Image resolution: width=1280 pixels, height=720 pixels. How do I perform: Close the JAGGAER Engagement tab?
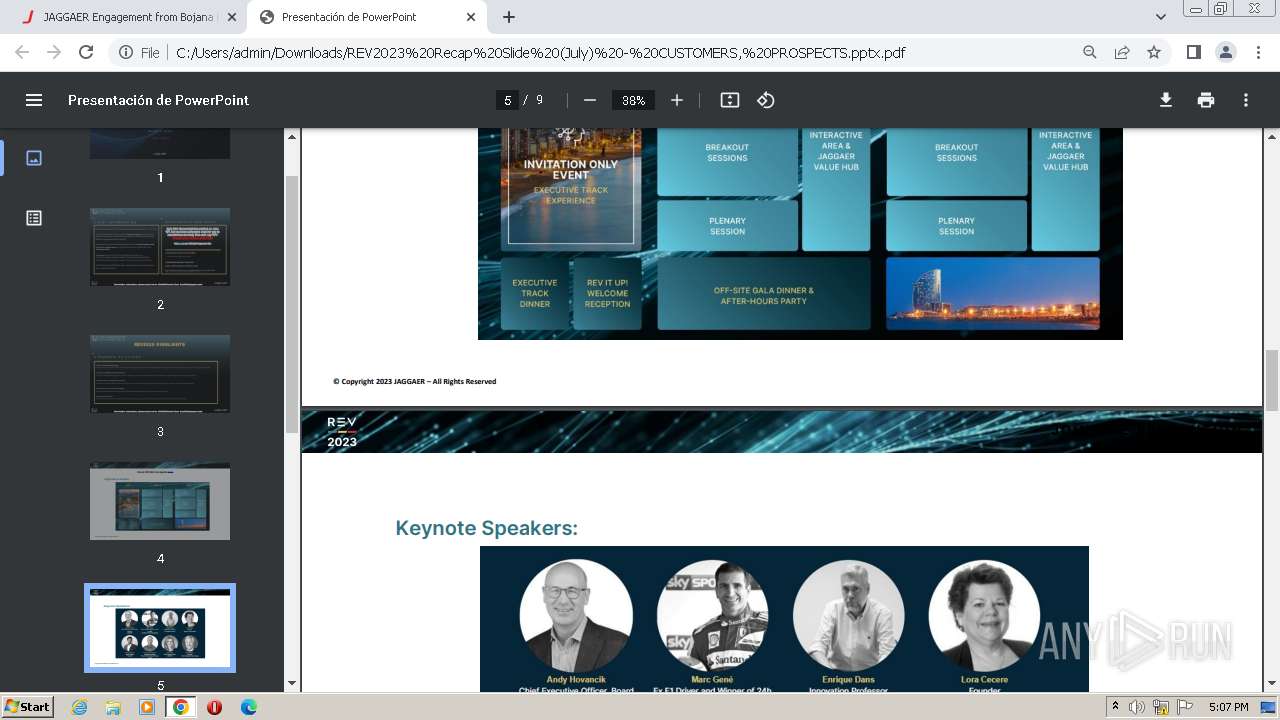232,17
